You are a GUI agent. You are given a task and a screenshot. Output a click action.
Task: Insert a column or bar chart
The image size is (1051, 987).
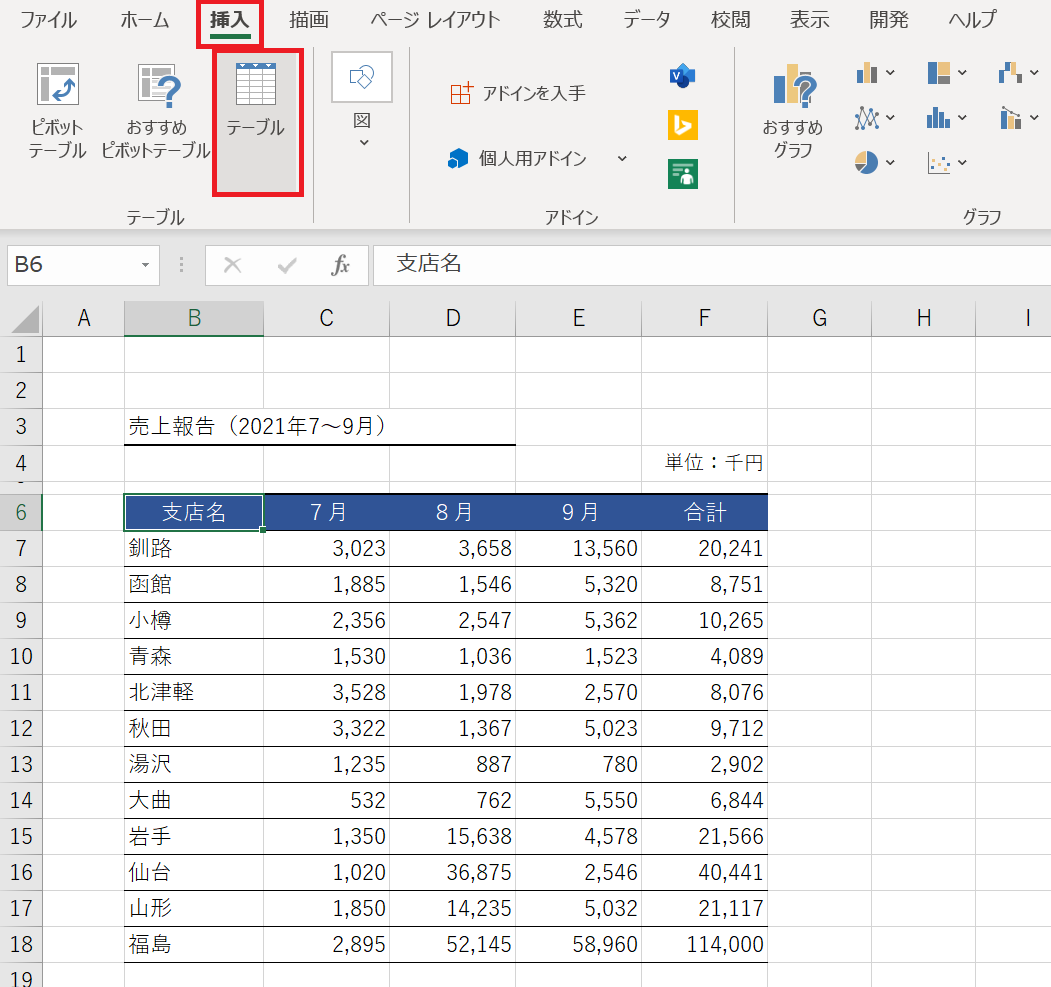pos(867,72)
